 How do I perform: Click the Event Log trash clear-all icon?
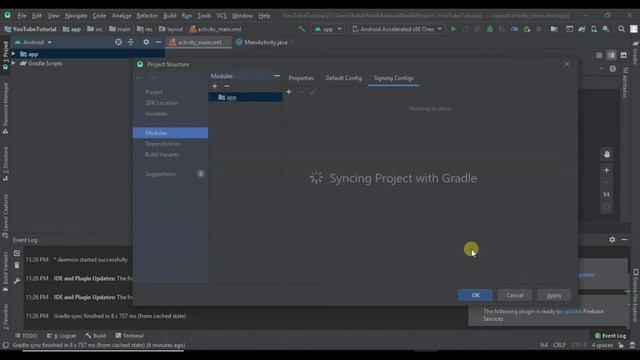click(x=17, y=266)
